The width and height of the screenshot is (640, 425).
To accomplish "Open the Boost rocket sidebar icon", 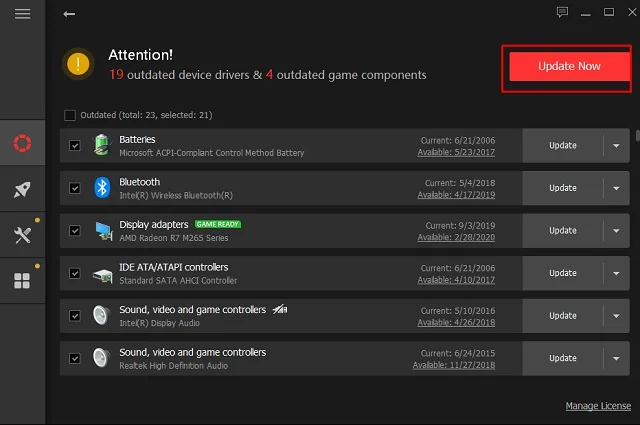I will click(x=22, y=189).
